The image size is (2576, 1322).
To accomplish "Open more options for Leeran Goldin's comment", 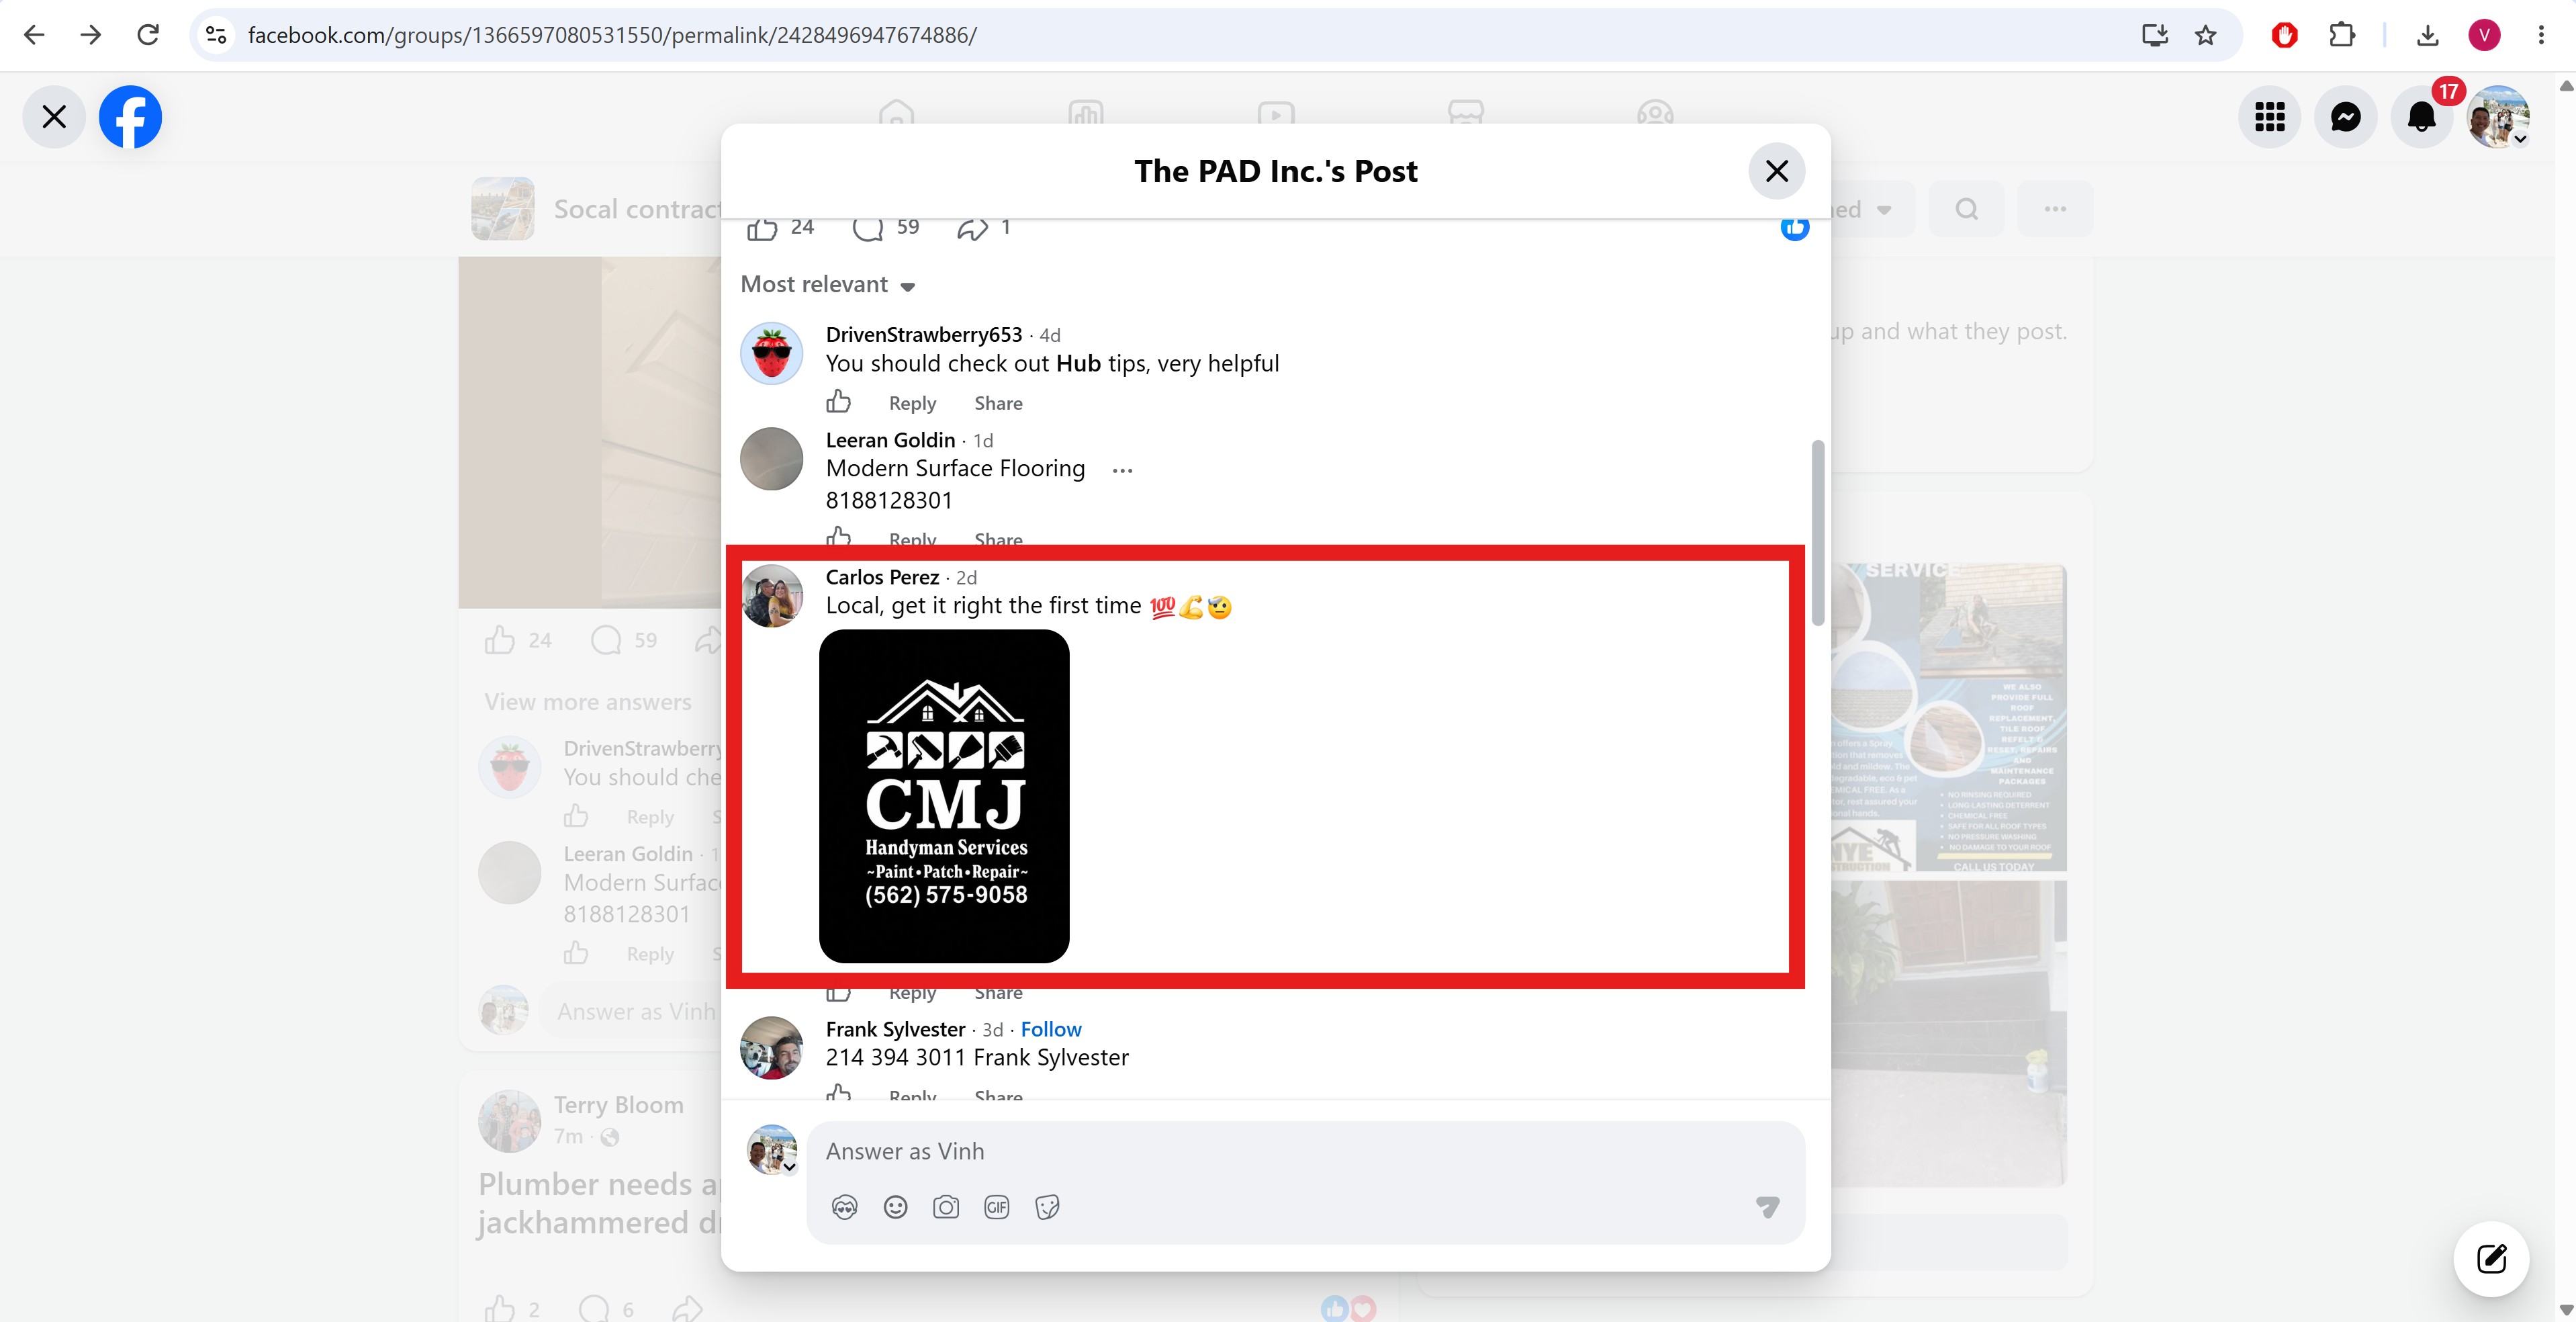I will pyautogui.click(x=1123, y=470).
